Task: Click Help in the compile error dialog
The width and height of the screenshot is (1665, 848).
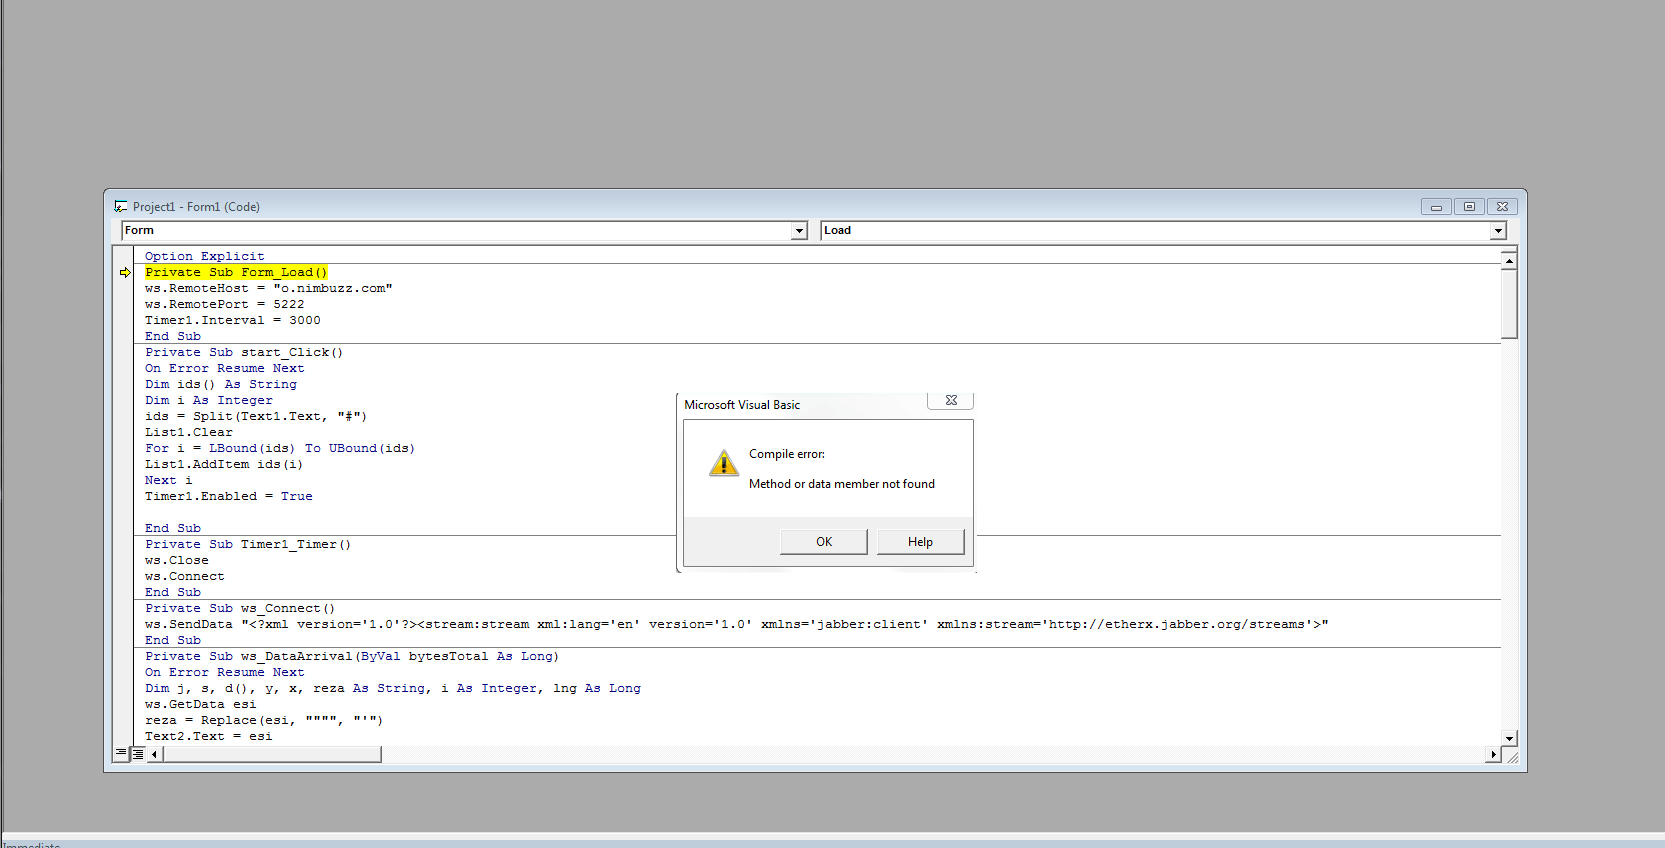Action: click(920, 542)
